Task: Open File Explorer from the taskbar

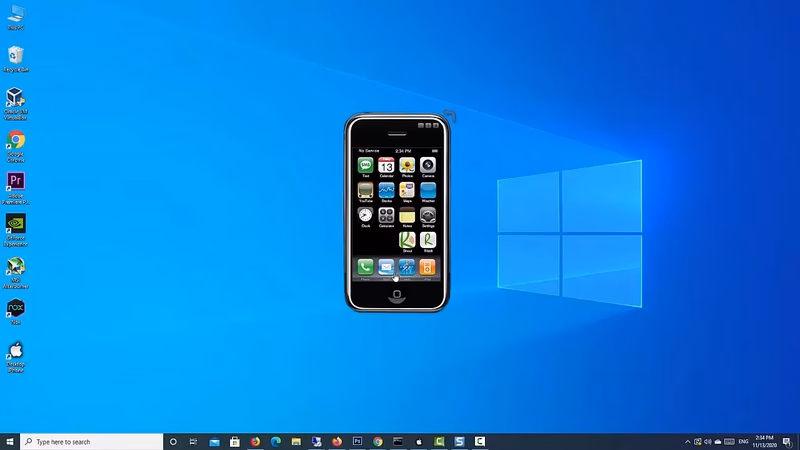Action: click(x=296, y=442)
